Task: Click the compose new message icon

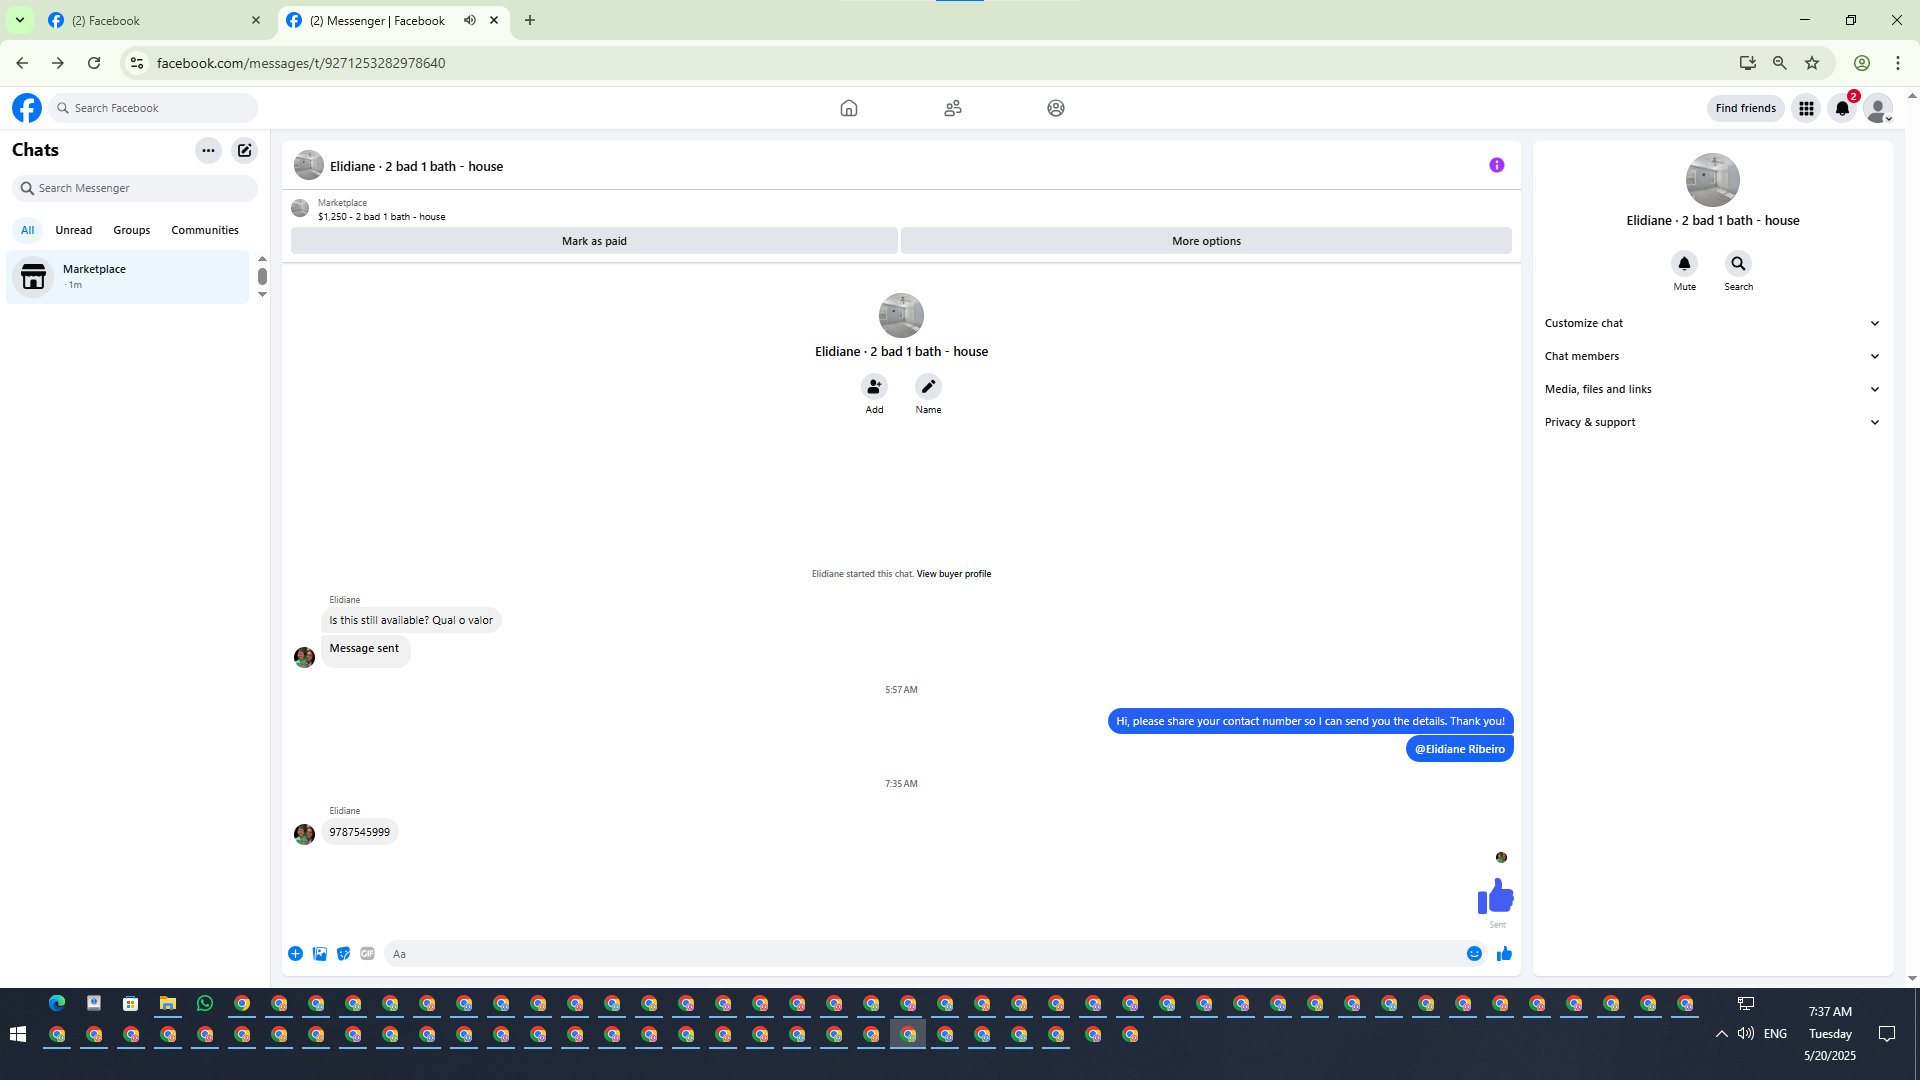Action: (x=244, y=150)
